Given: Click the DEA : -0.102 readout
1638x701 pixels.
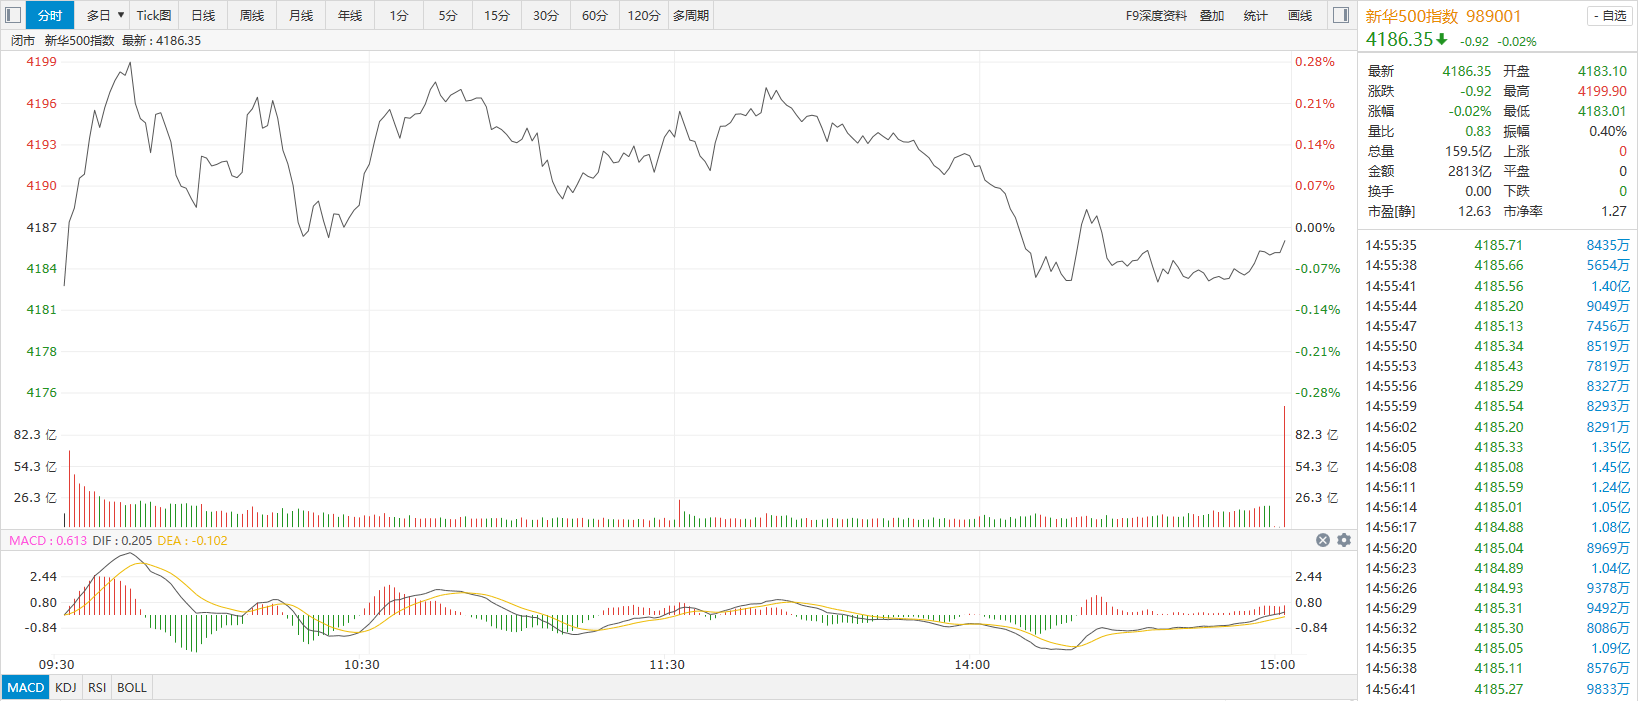Looking at the screenshot, I should 192,540.
